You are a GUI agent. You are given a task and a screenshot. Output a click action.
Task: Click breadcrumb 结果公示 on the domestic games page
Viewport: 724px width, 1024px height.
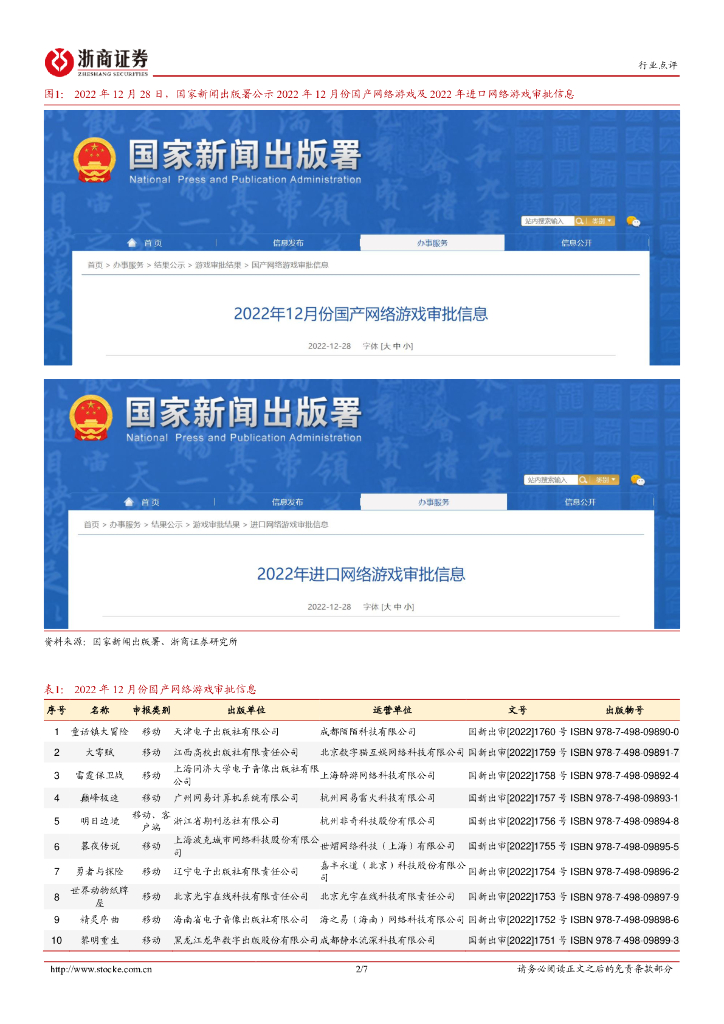click(x=169, y=265)
